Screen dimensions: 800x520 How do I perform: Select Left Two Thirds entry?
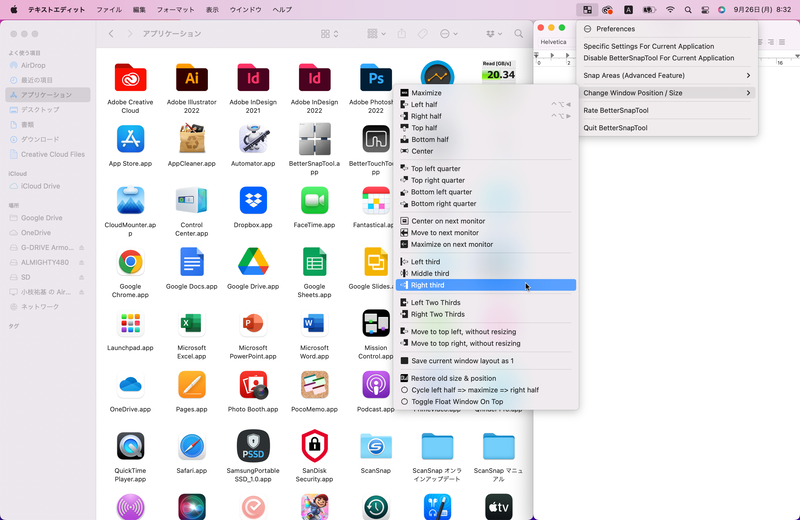click(487, 303)
